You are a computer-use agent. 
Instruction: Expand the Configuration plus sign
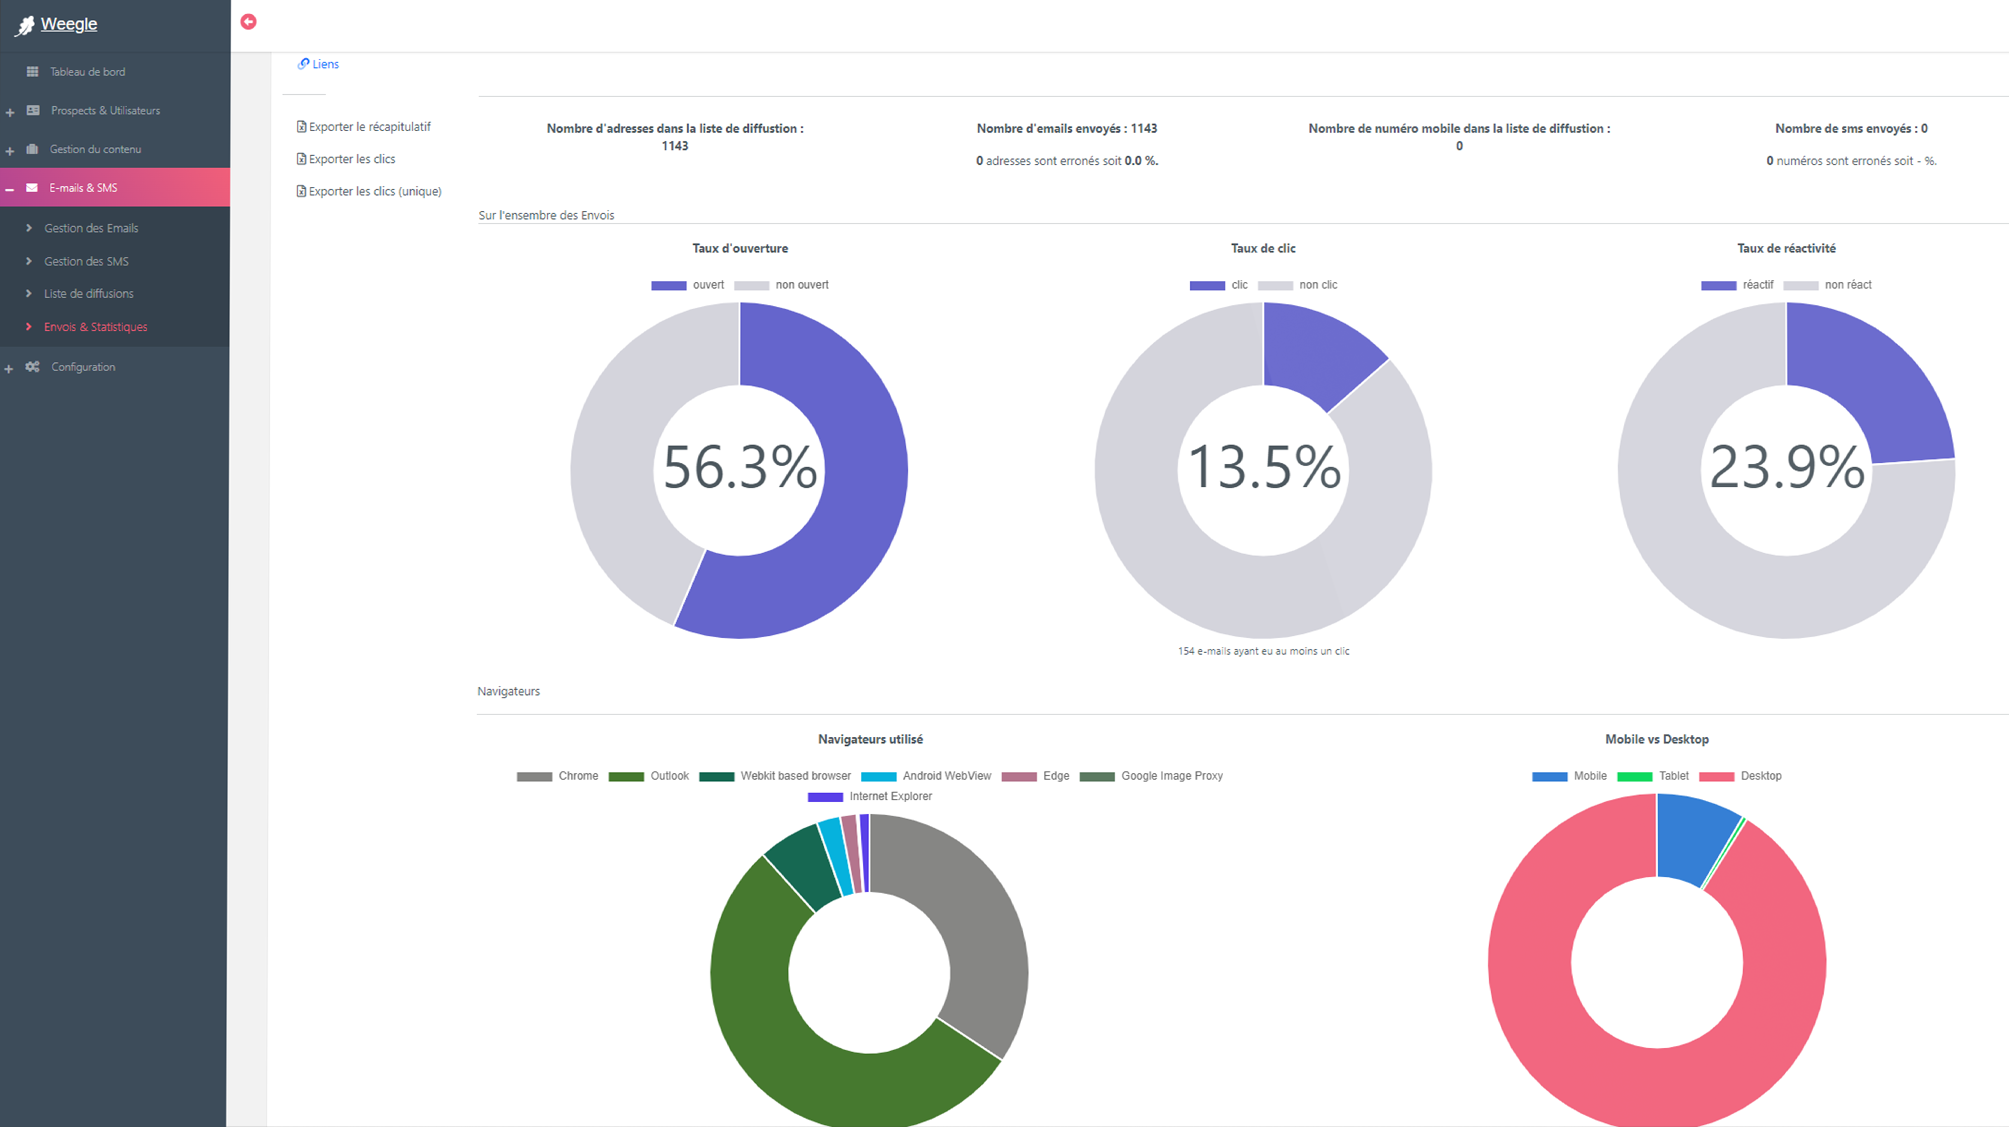coord(9,369)
